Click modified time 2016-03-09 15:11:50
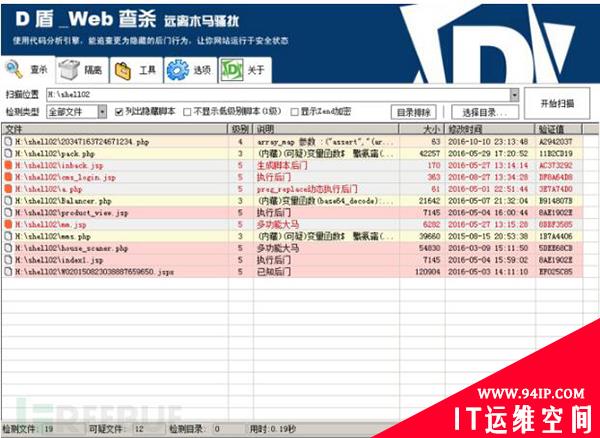600x438 pixels. [488, 248]
